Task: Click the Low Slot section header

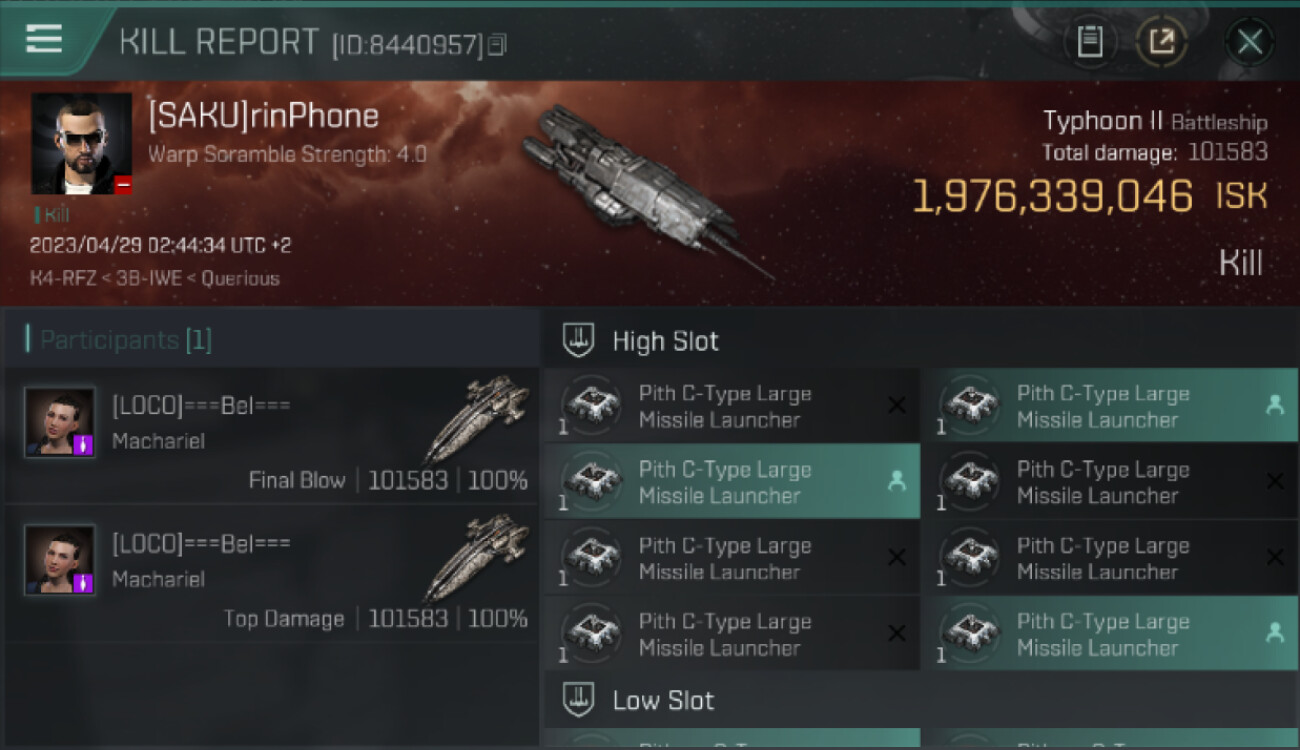Action: 663,700
